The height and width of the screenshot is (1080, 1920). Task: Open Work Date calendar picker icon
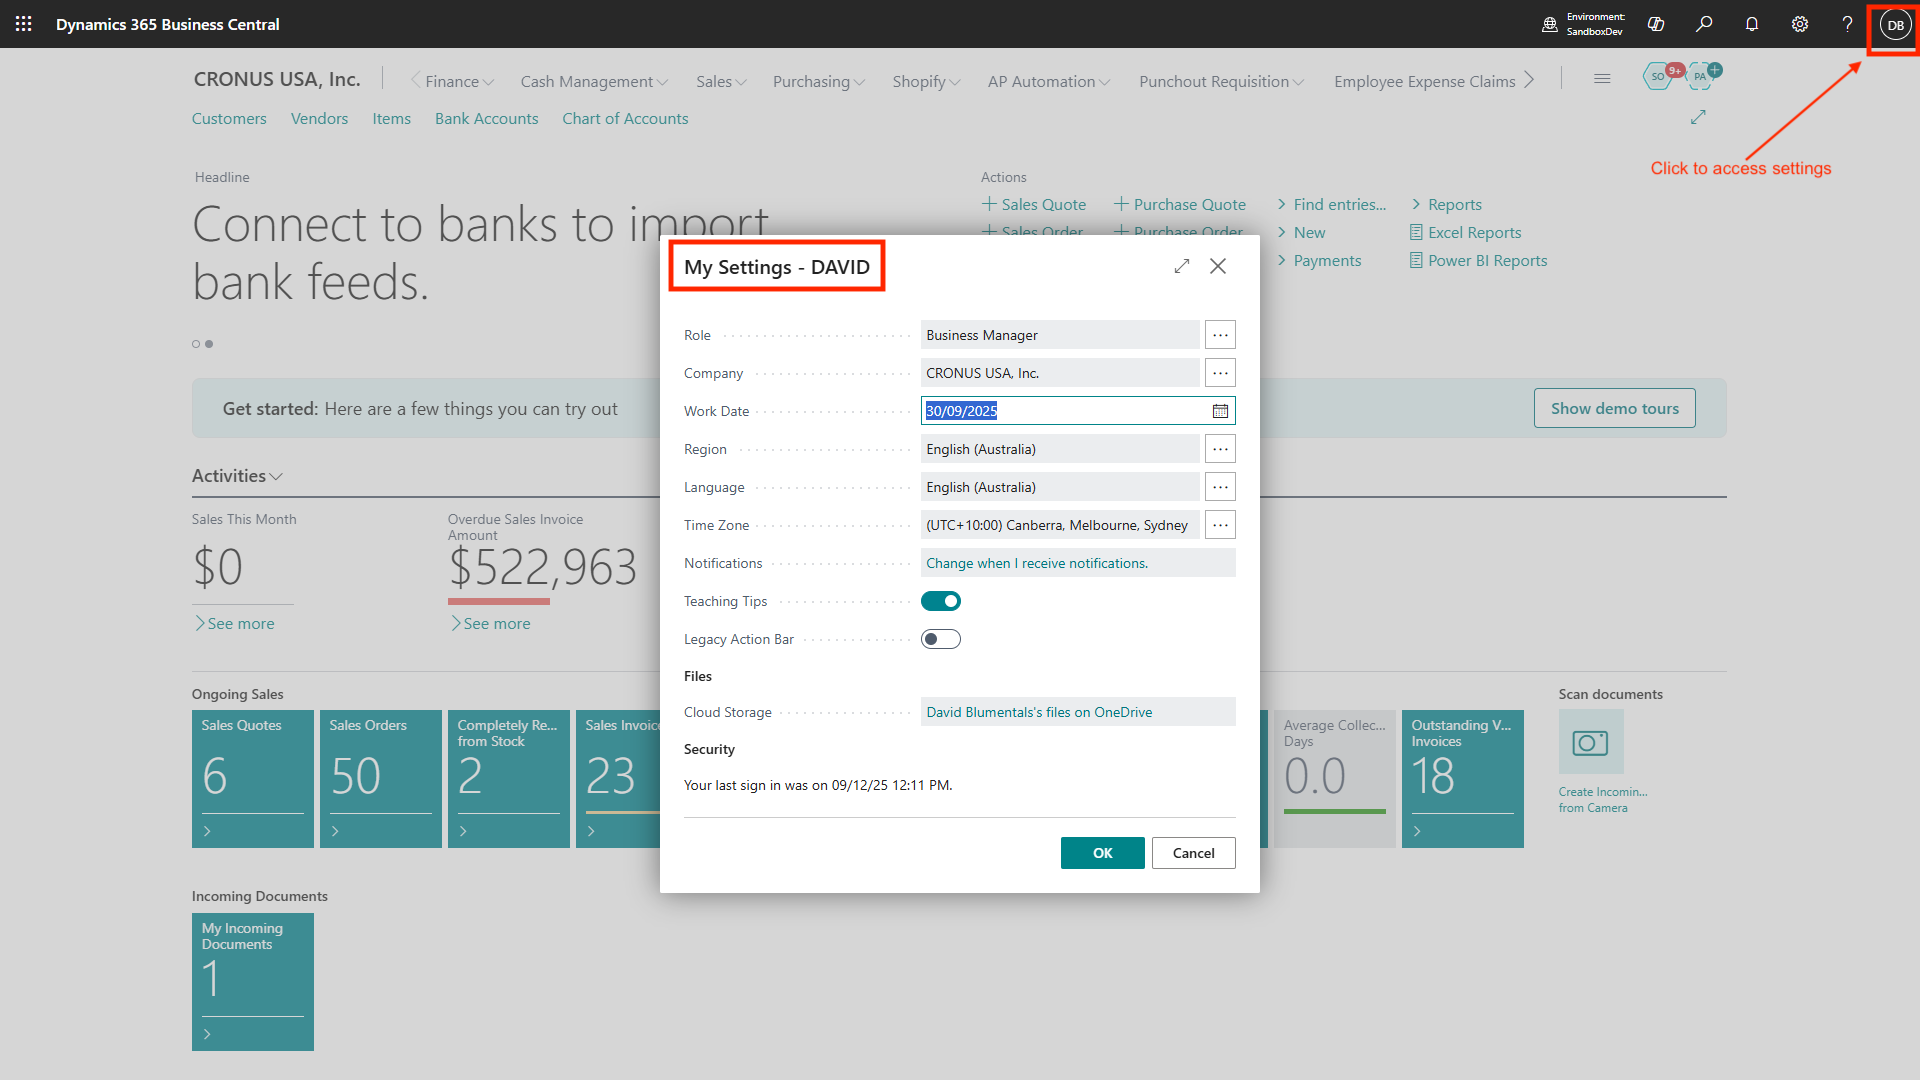pyautogui.click(x=1220, y=411)
